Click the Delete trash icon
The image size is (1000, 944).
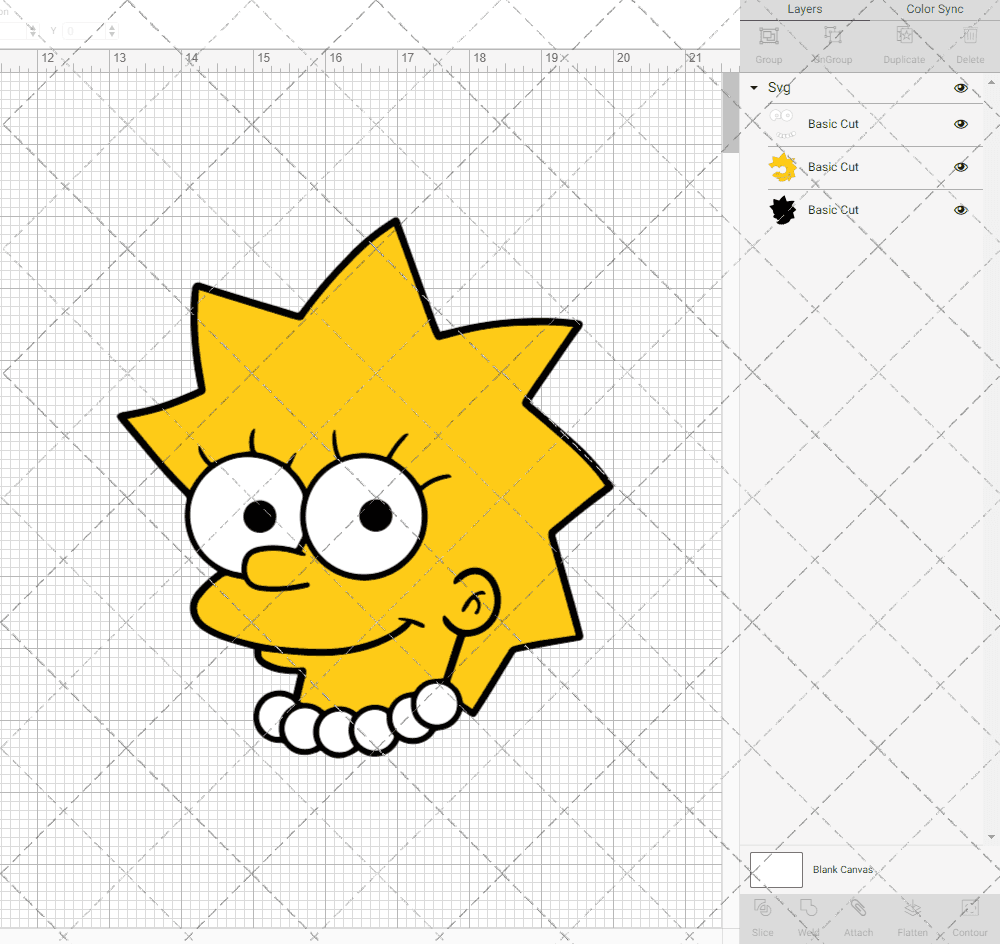coord(969,36)
